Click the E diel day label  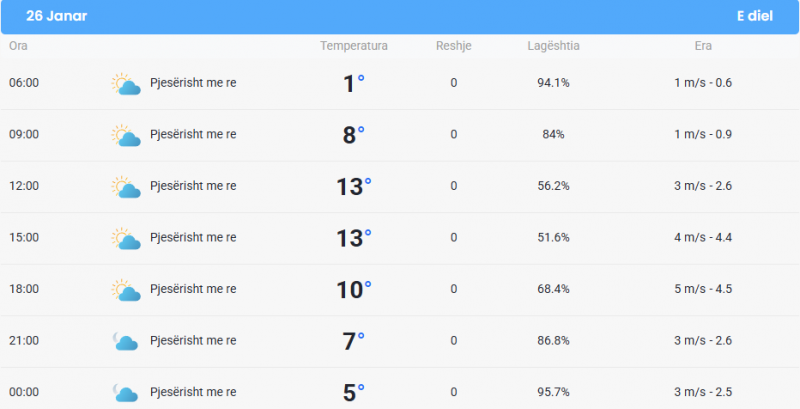point(755,16)
